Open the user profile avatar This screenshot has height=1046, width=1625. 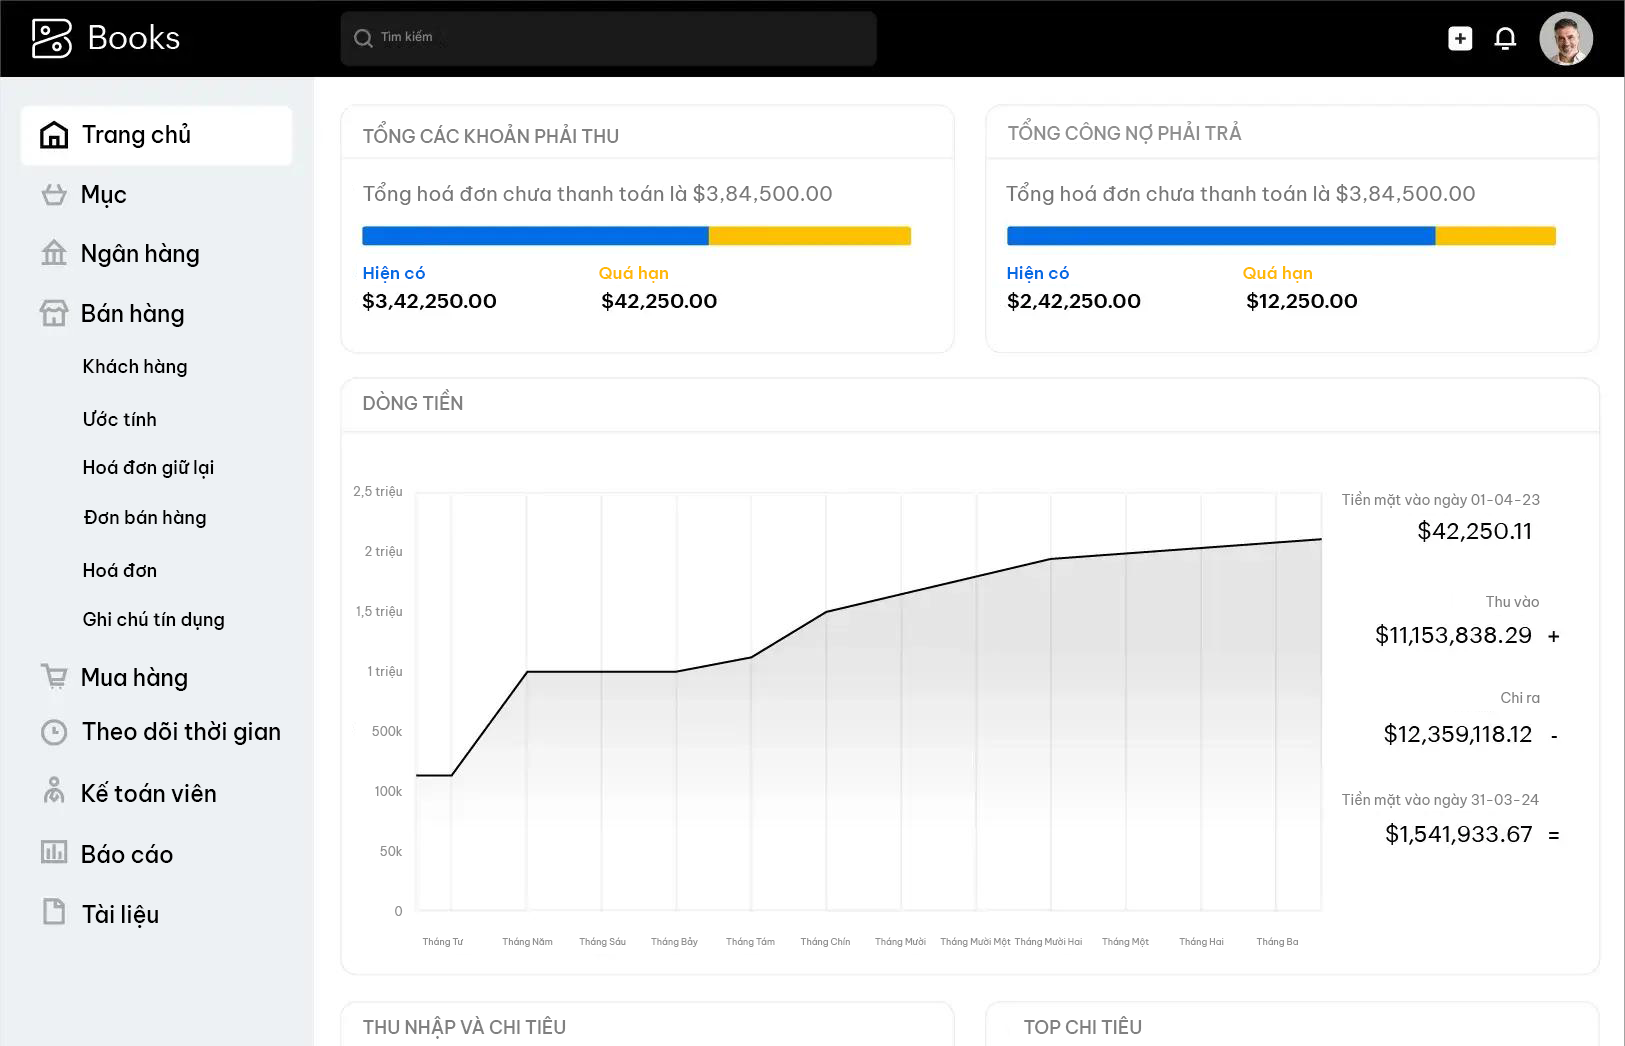[1565, 39]
